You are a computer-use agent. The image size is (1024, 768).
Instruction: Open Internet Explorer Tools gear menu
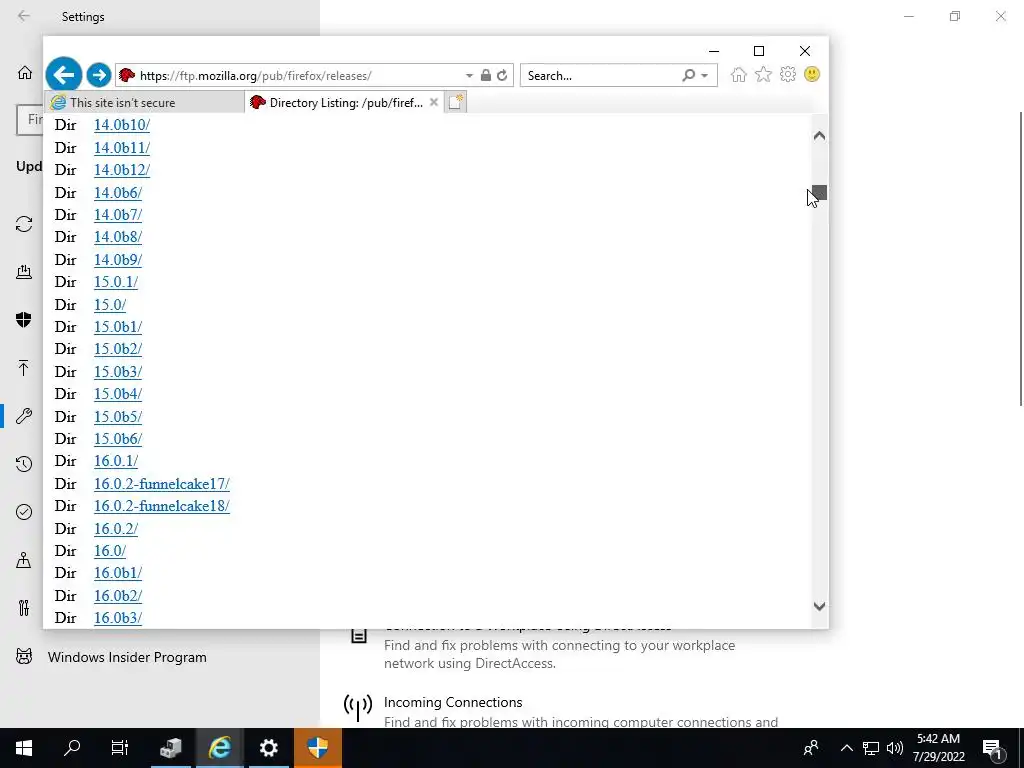788,74
